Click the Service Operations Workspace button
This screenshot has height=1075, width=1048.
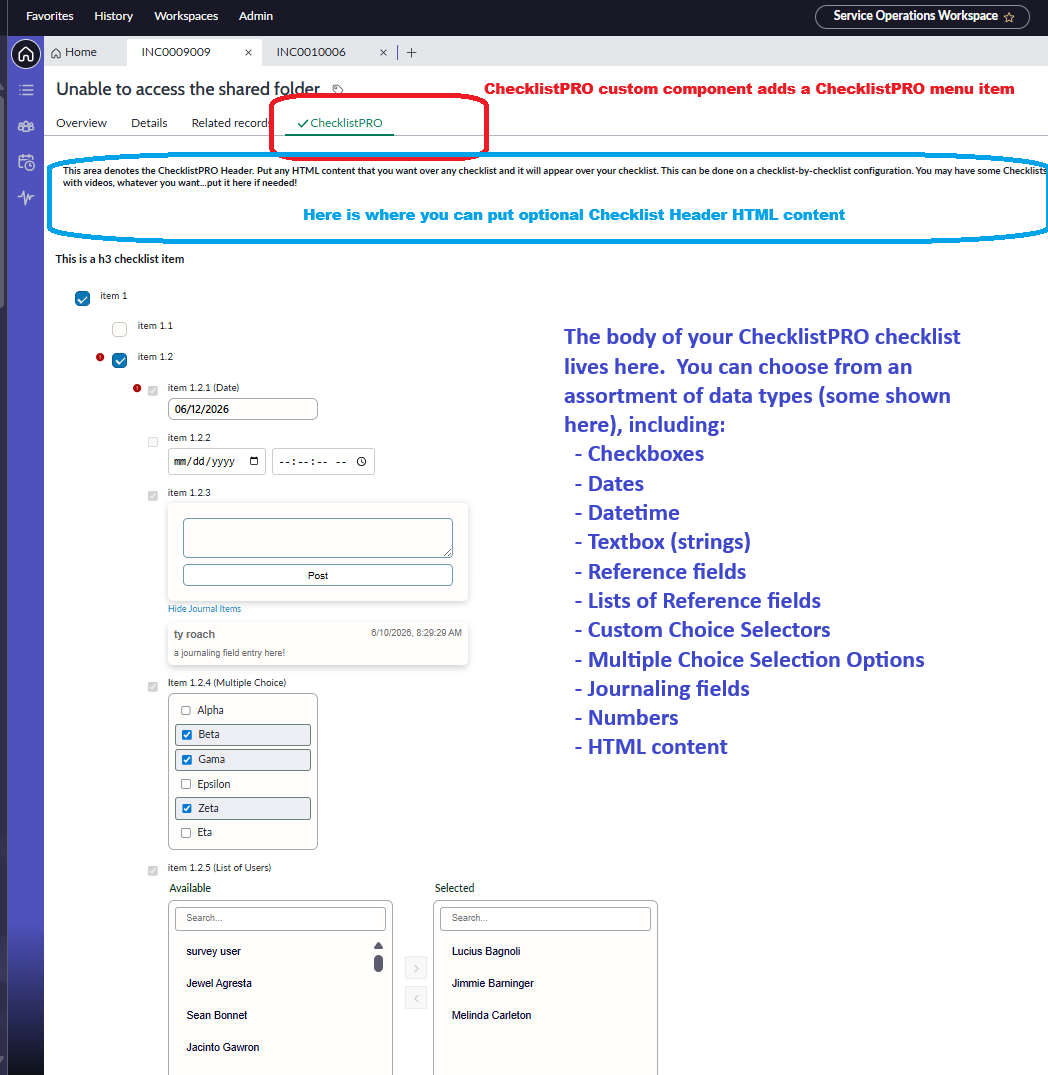tap(922, 16)
